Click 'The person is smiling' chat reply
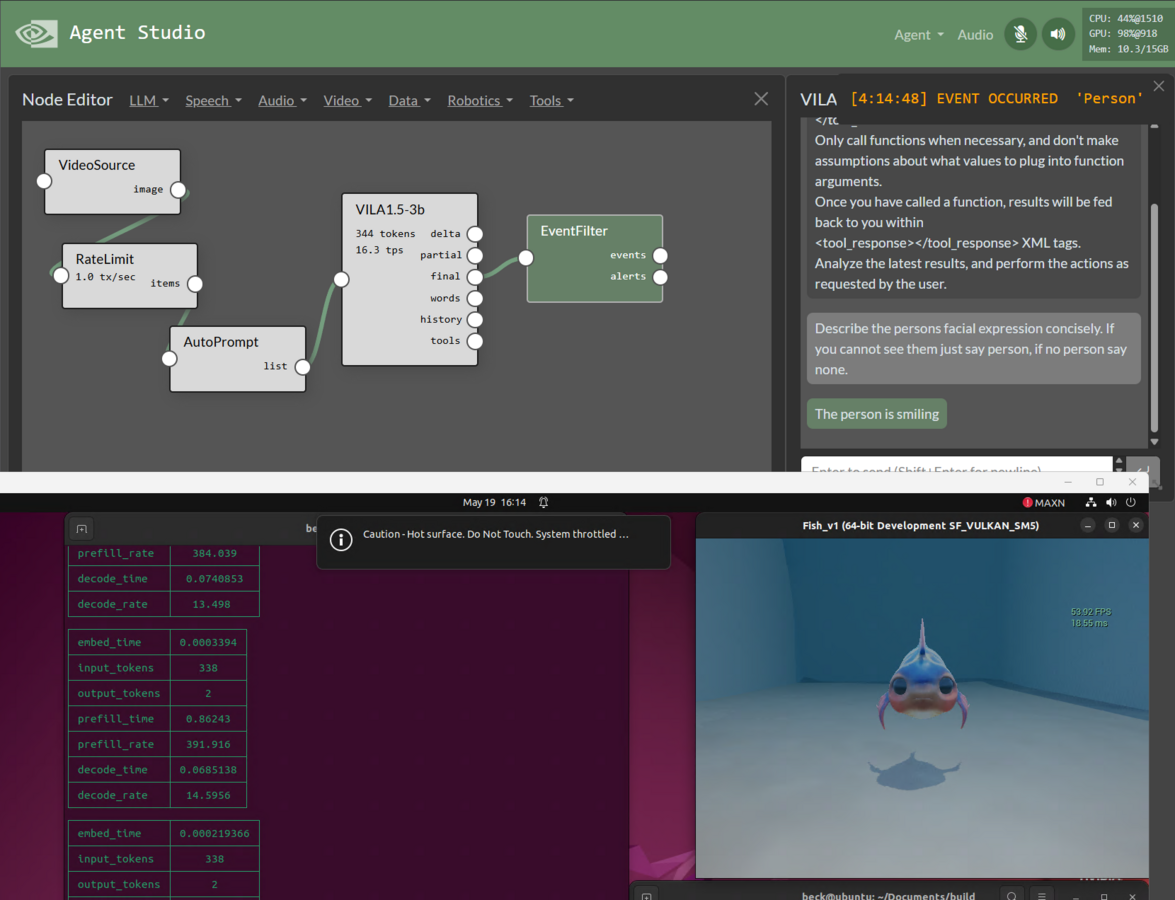This screenshot has height=900, width=1175. [x=876, y=414]
